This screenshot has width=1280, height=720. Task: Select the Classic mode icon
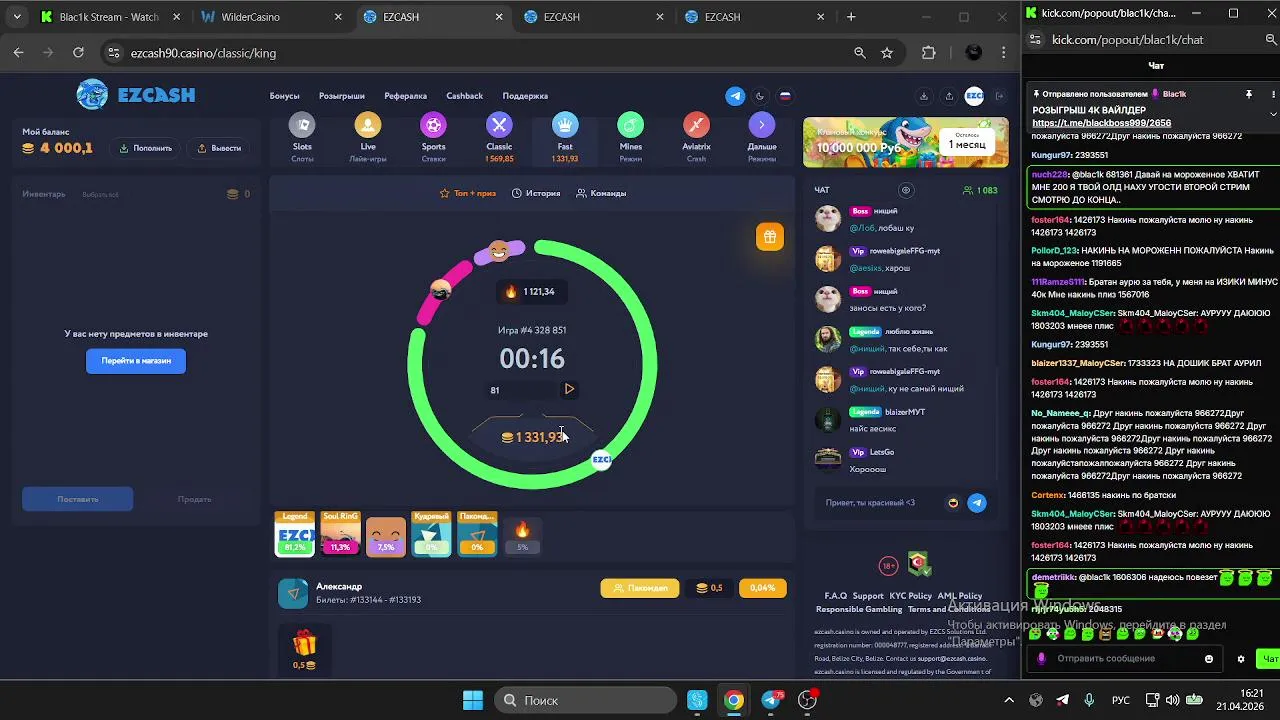[x=499, y=126]
